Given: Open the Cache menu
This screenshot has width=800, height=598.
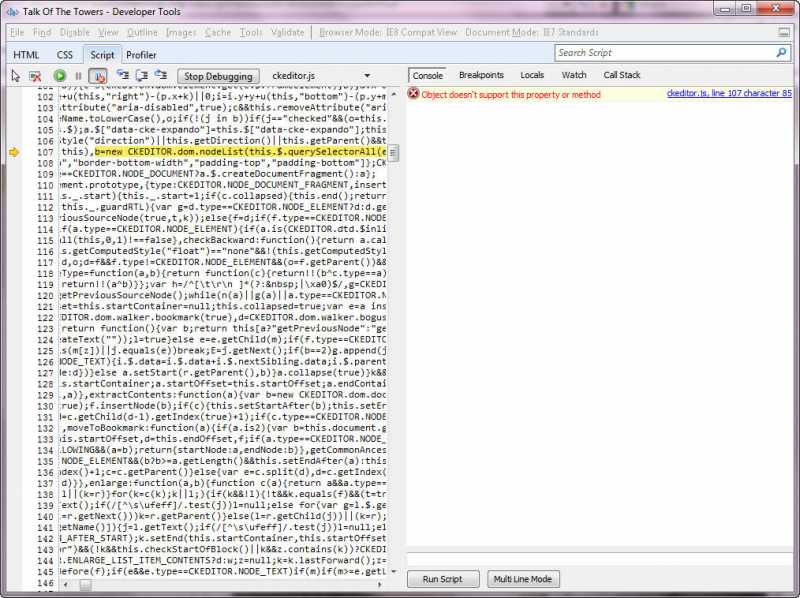Looking at the screenshot, I should click(217, 32).
